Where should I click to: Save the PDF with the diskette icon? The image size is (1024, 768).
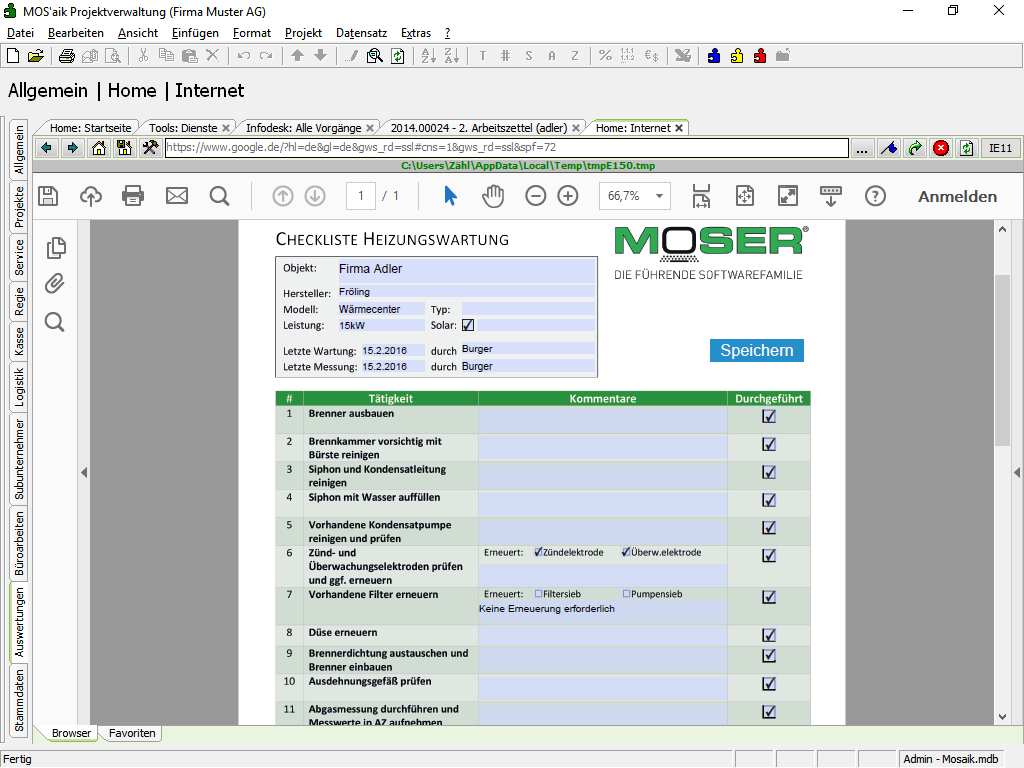coord(48,196)
